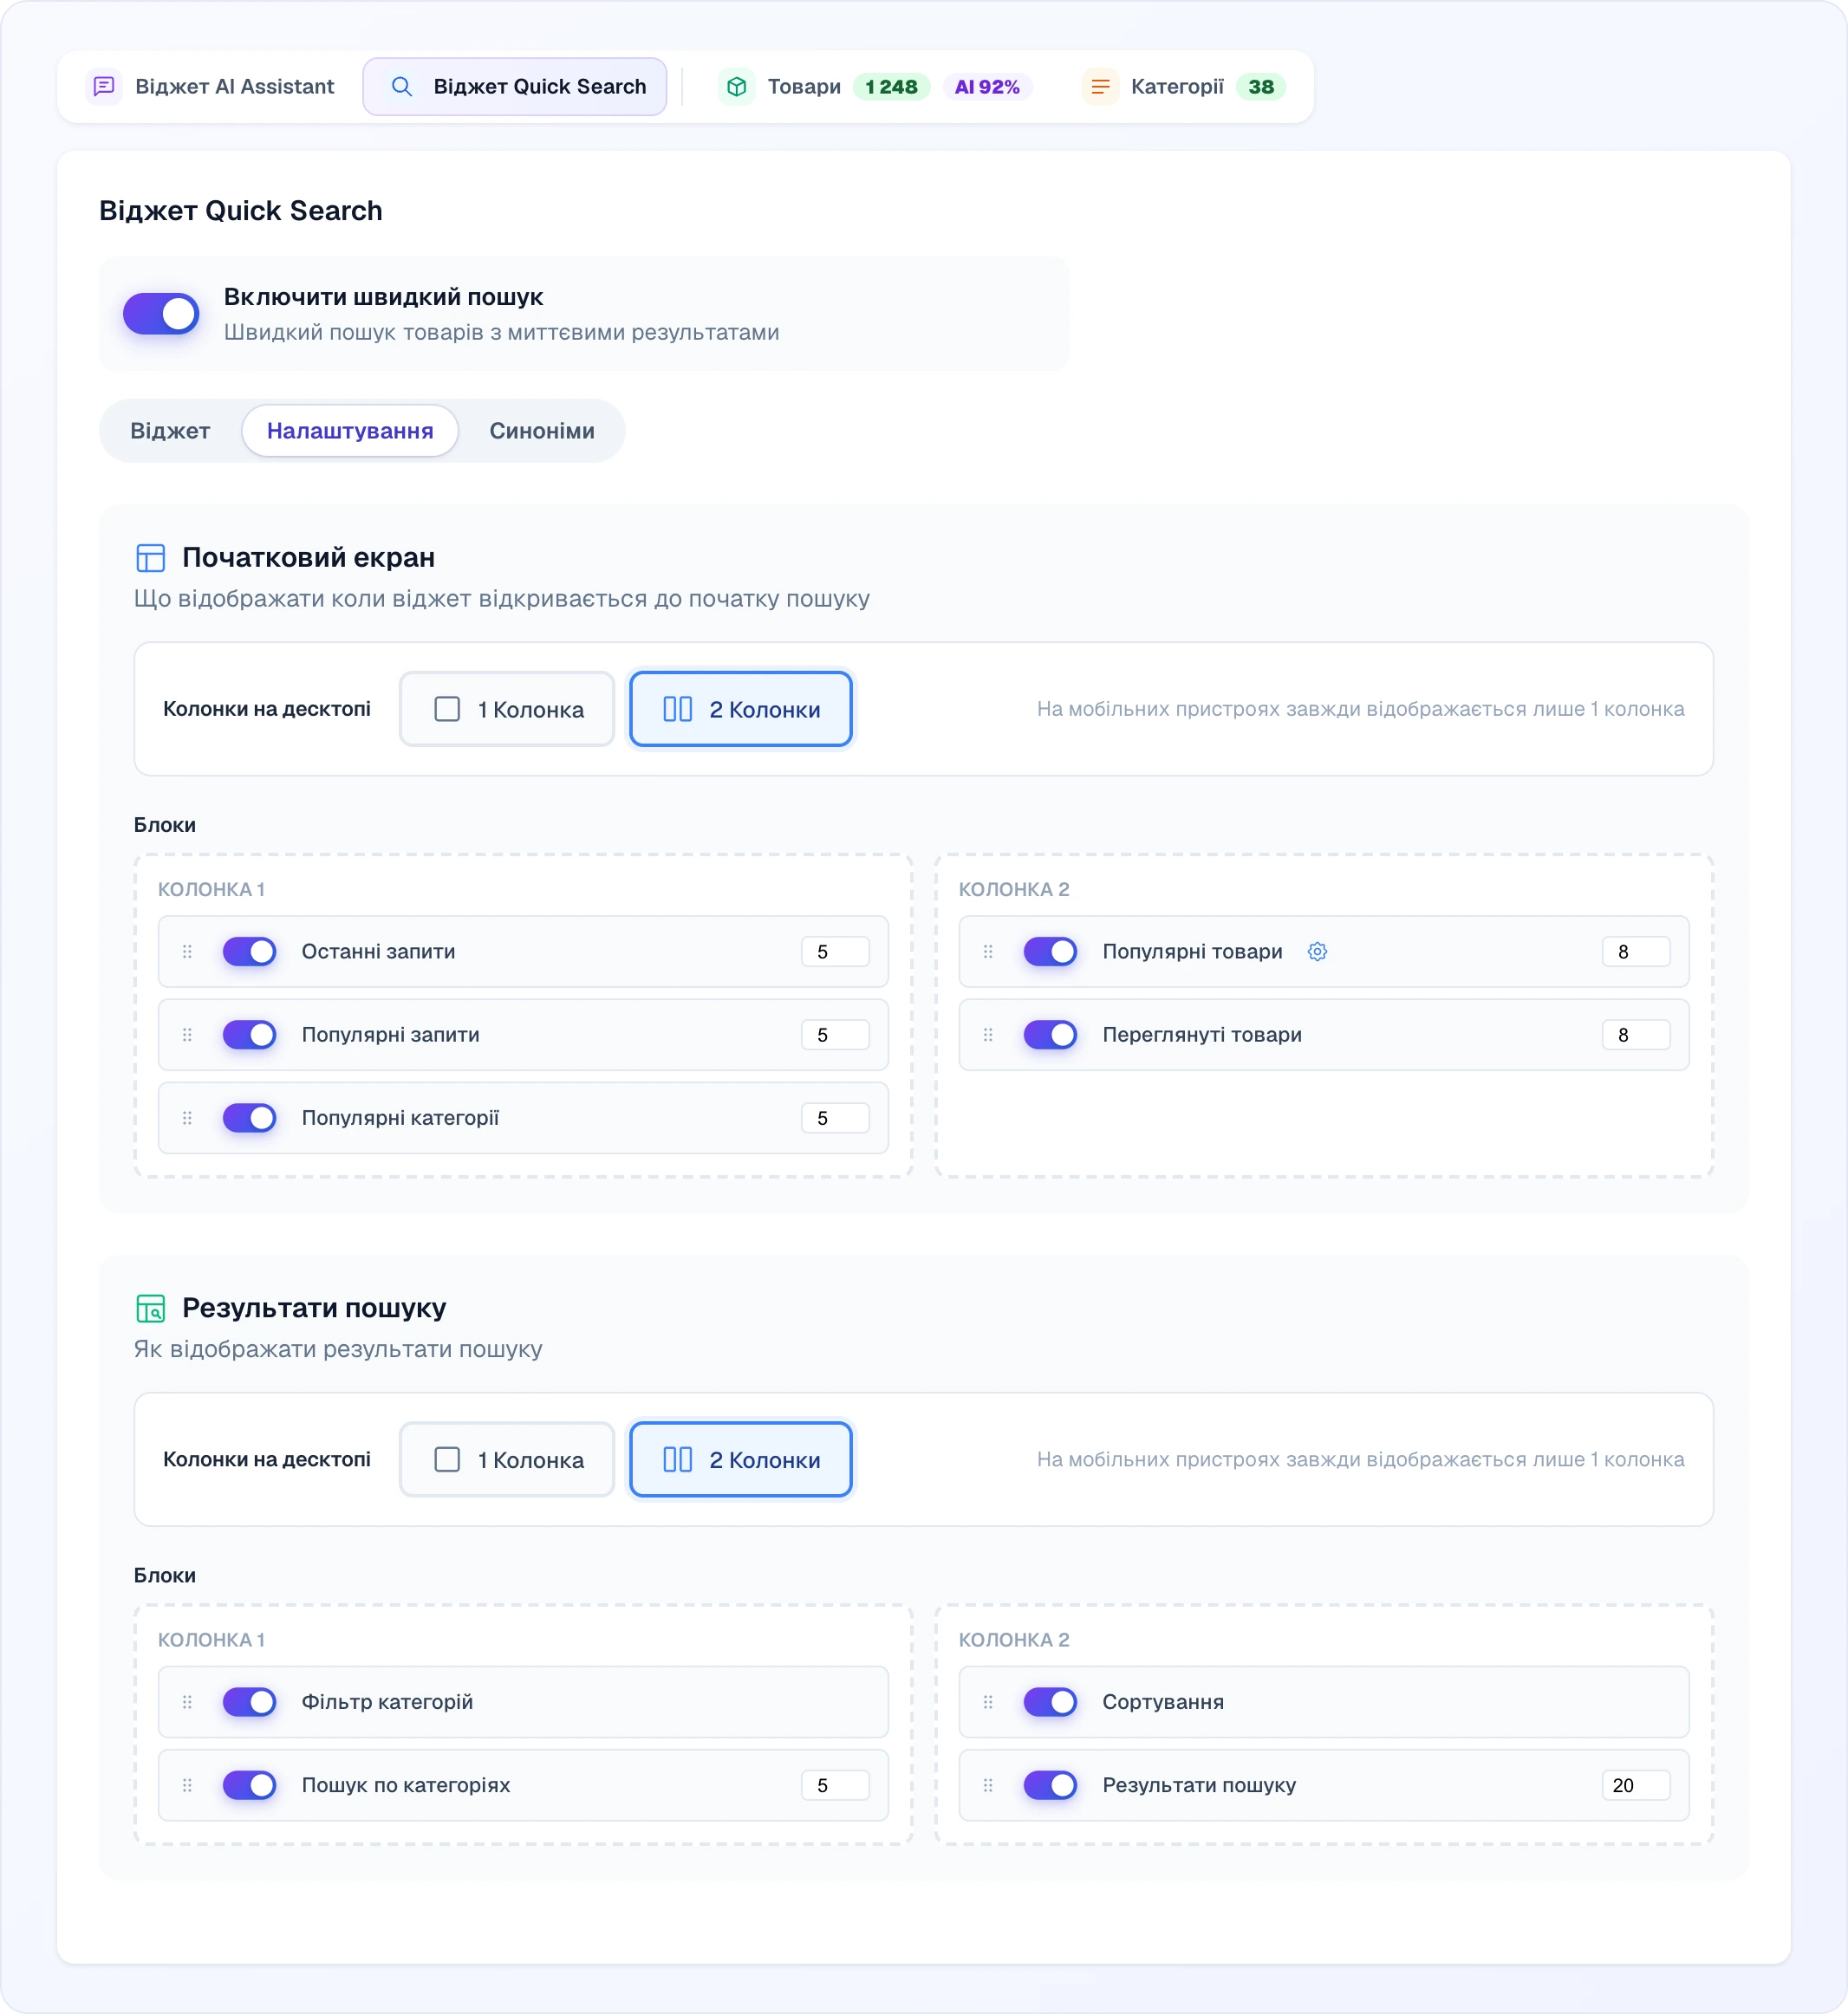Toggle off Пошук по категоріях block

click(x=249, y=1784)
